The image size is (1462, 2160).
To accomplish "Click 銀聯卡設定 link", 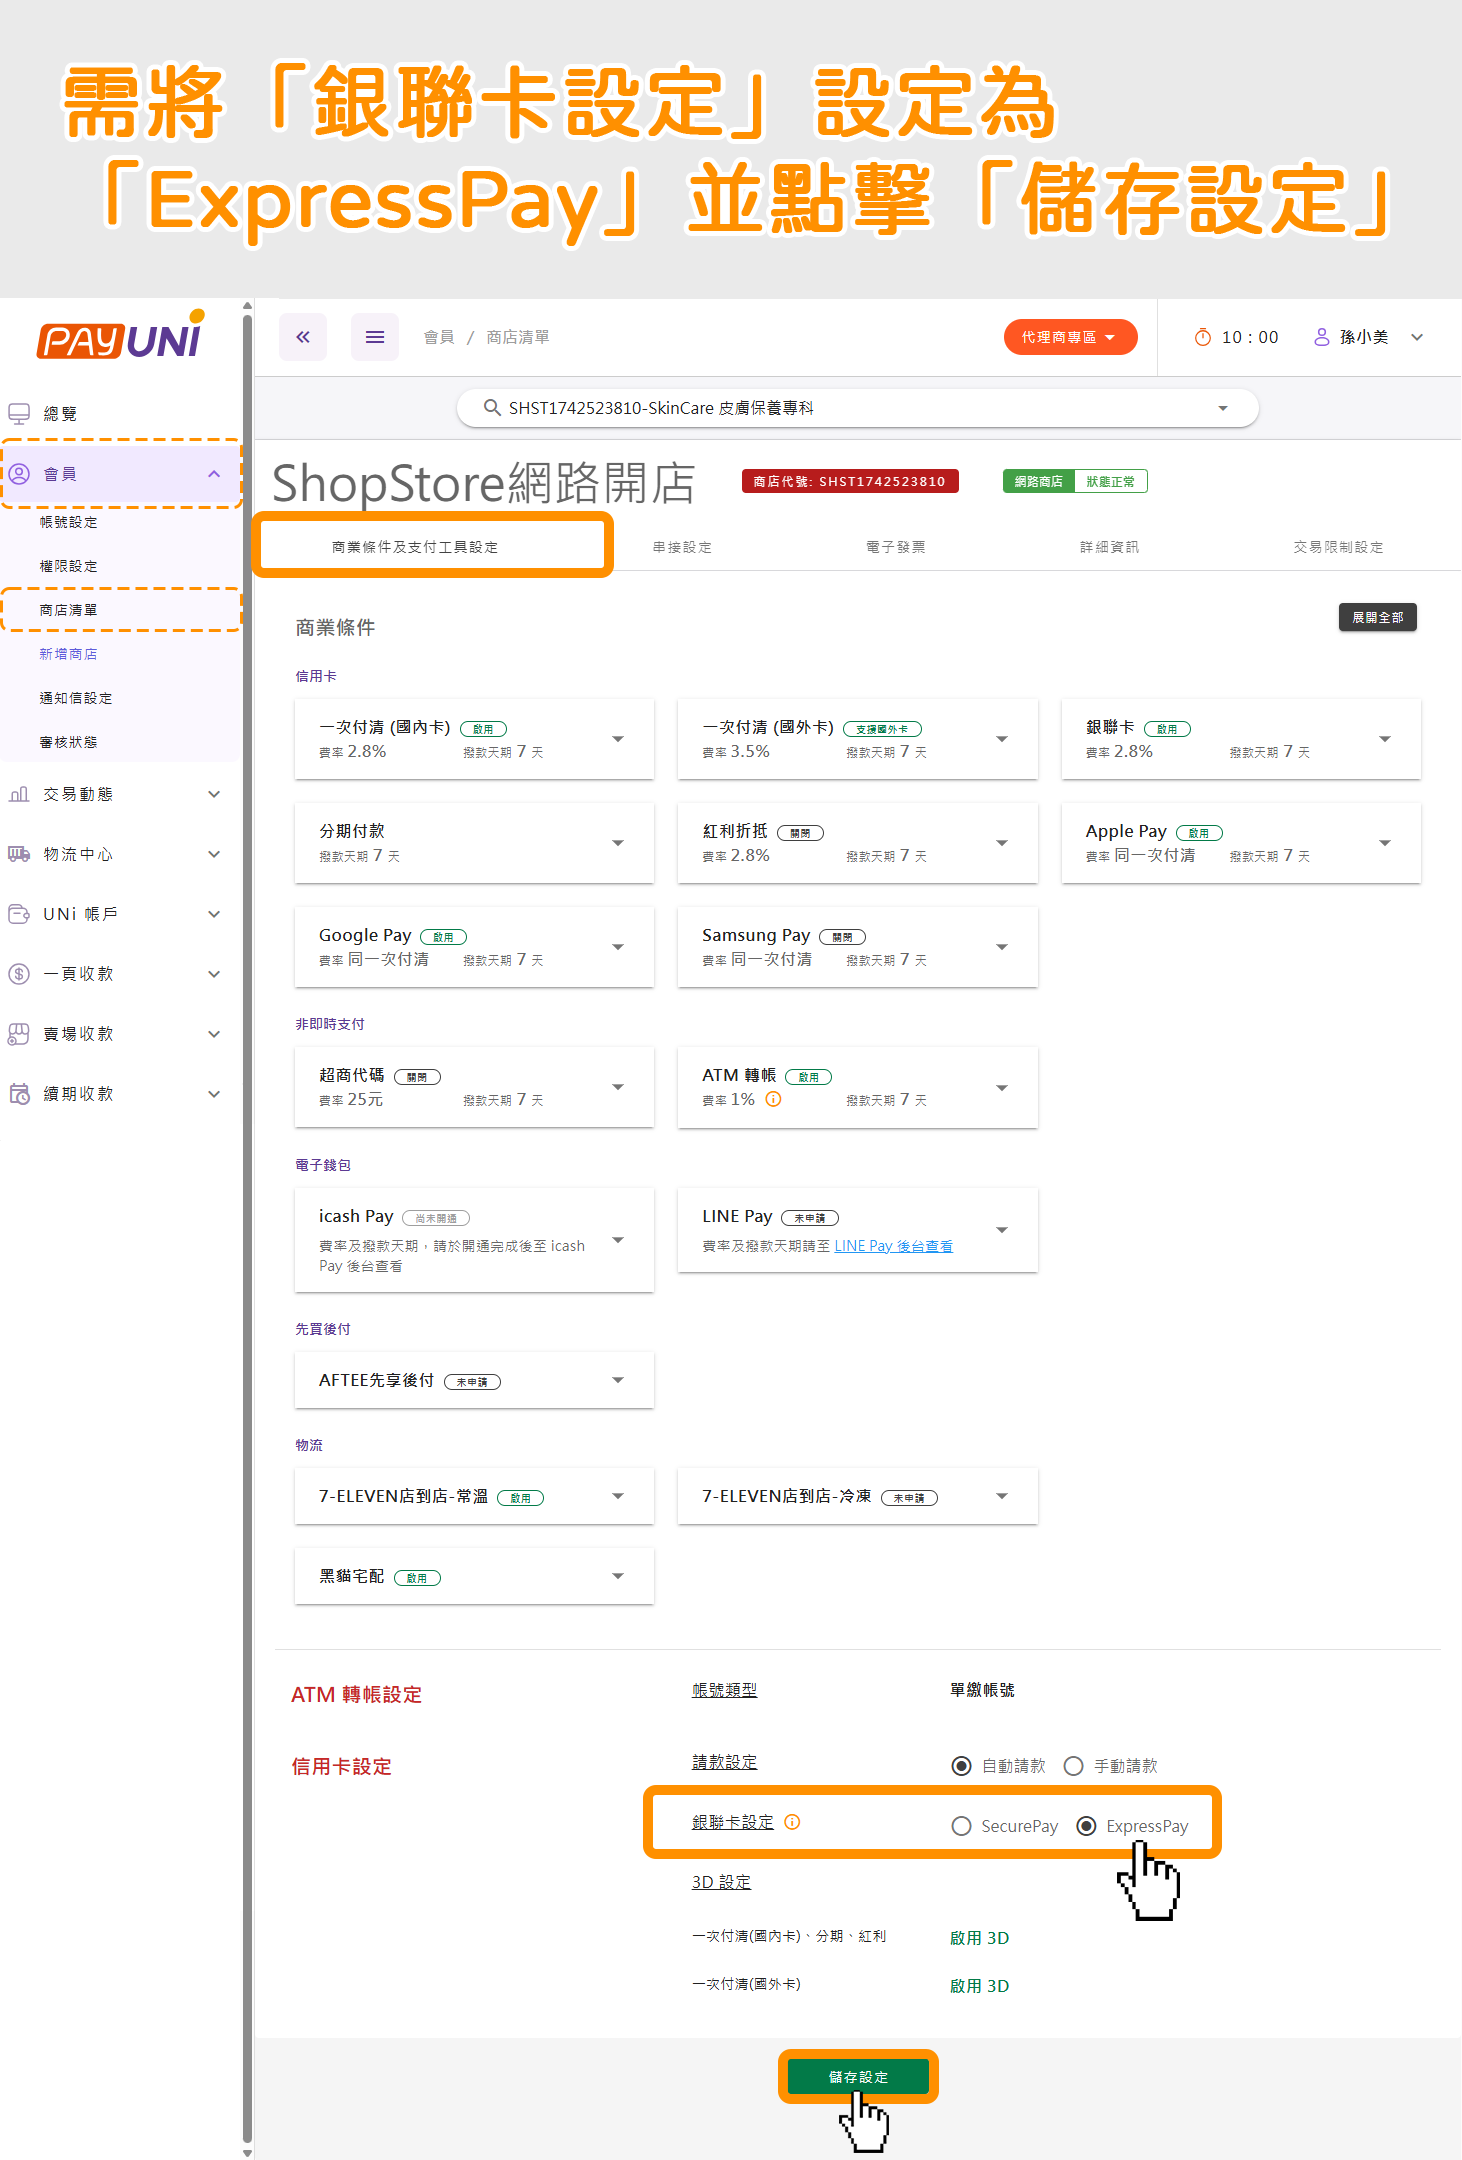I will pos(733,1822).
